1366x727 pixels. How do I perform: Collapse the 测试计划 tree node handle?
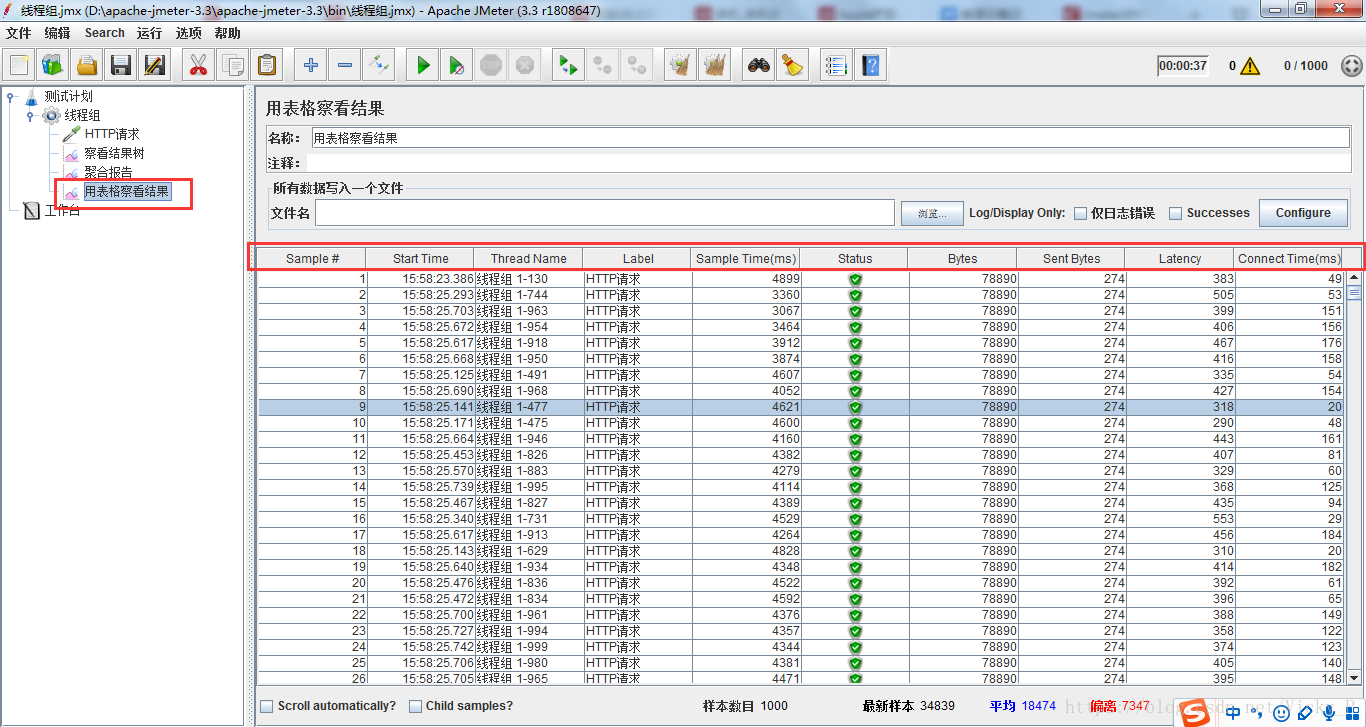pyautogui.click(x=11, y=97)
